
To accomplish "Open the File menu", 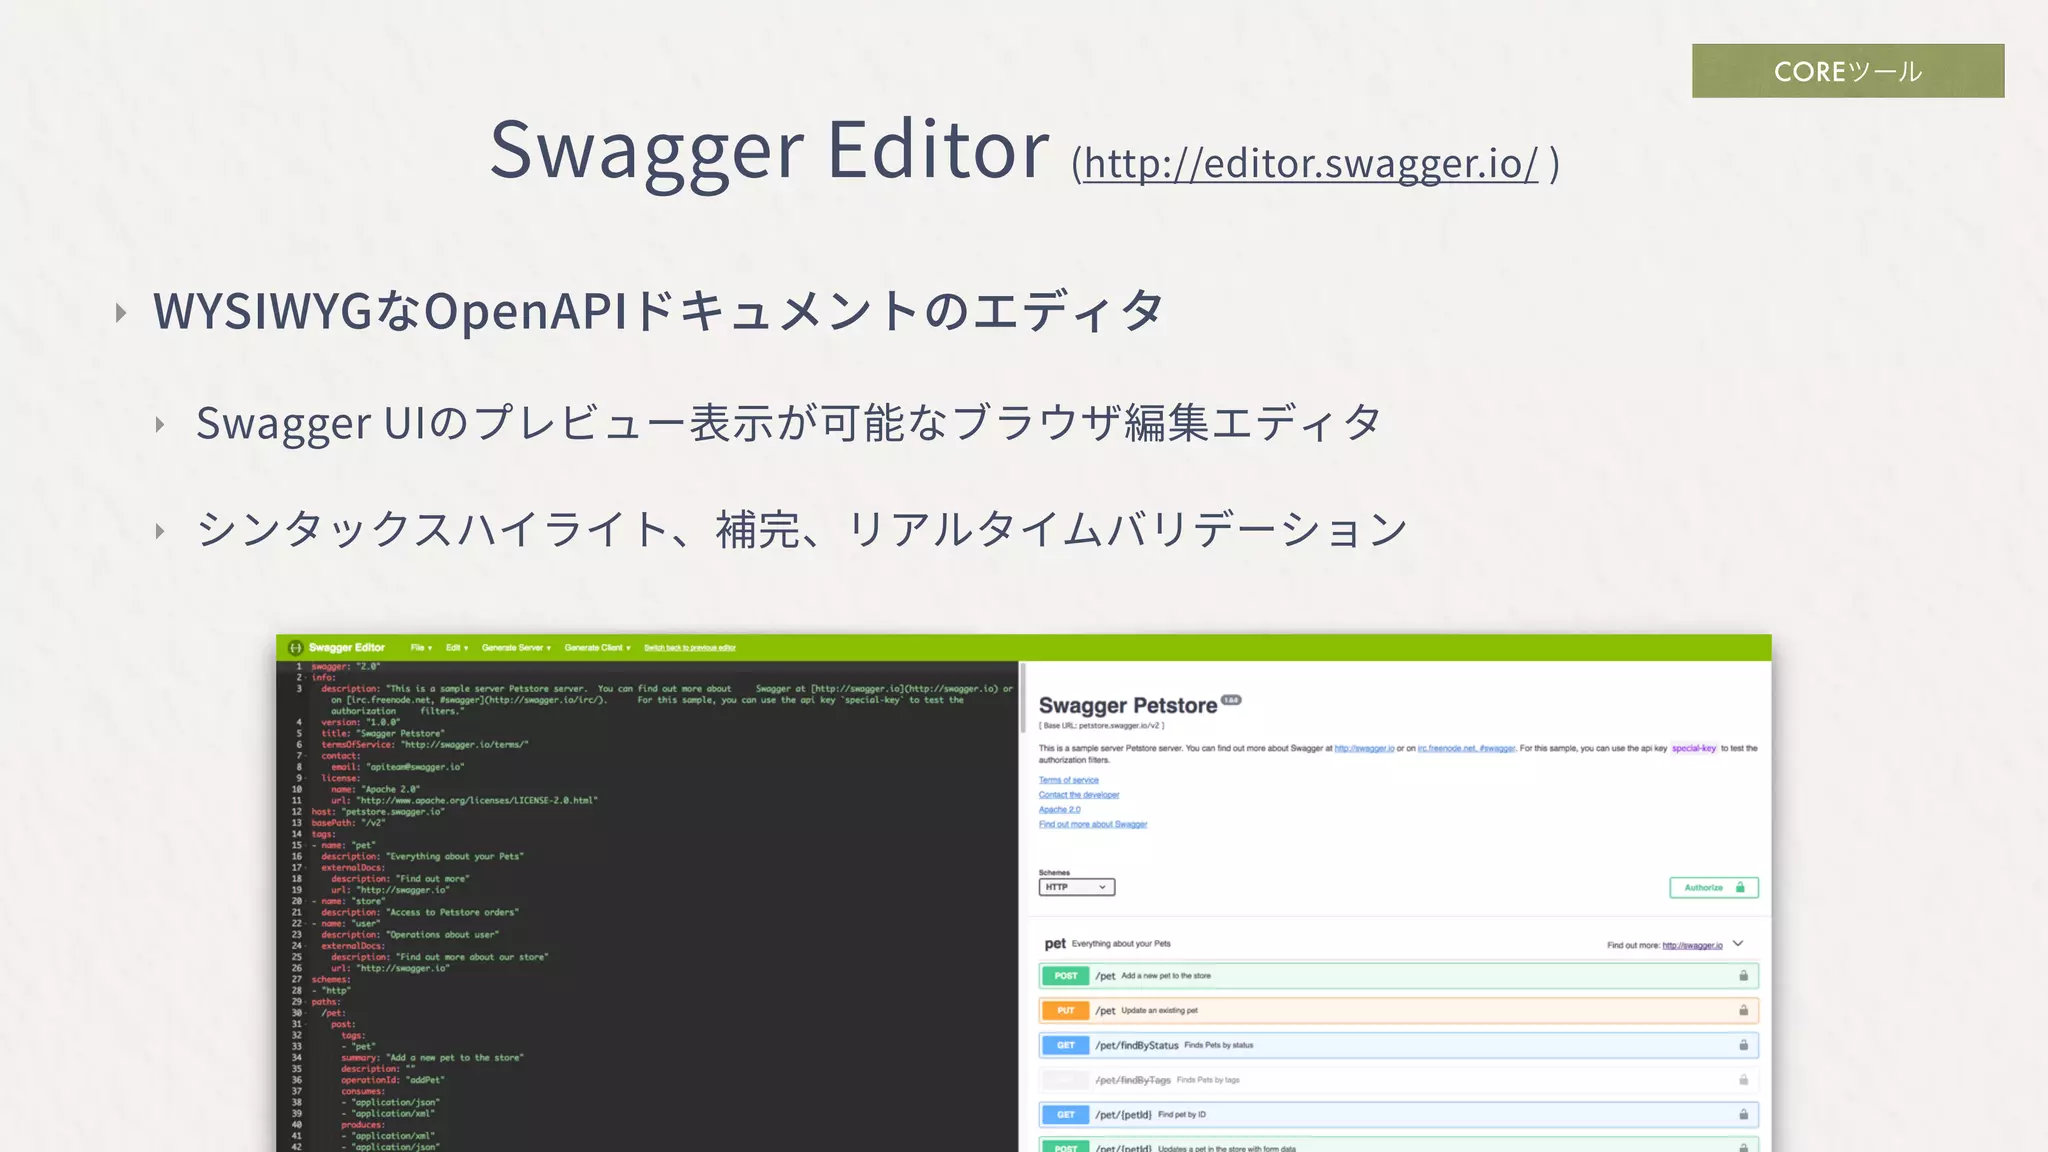I will (x=421, y=648).
